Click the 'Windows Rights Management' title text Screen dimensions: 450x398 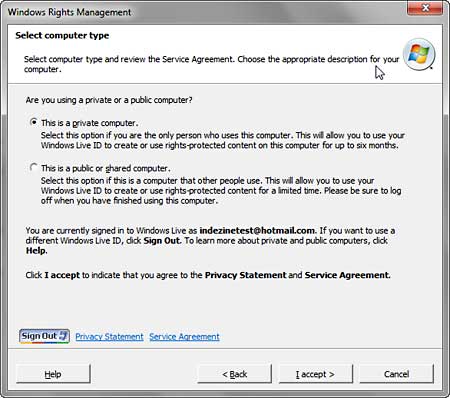pos(69,12)
